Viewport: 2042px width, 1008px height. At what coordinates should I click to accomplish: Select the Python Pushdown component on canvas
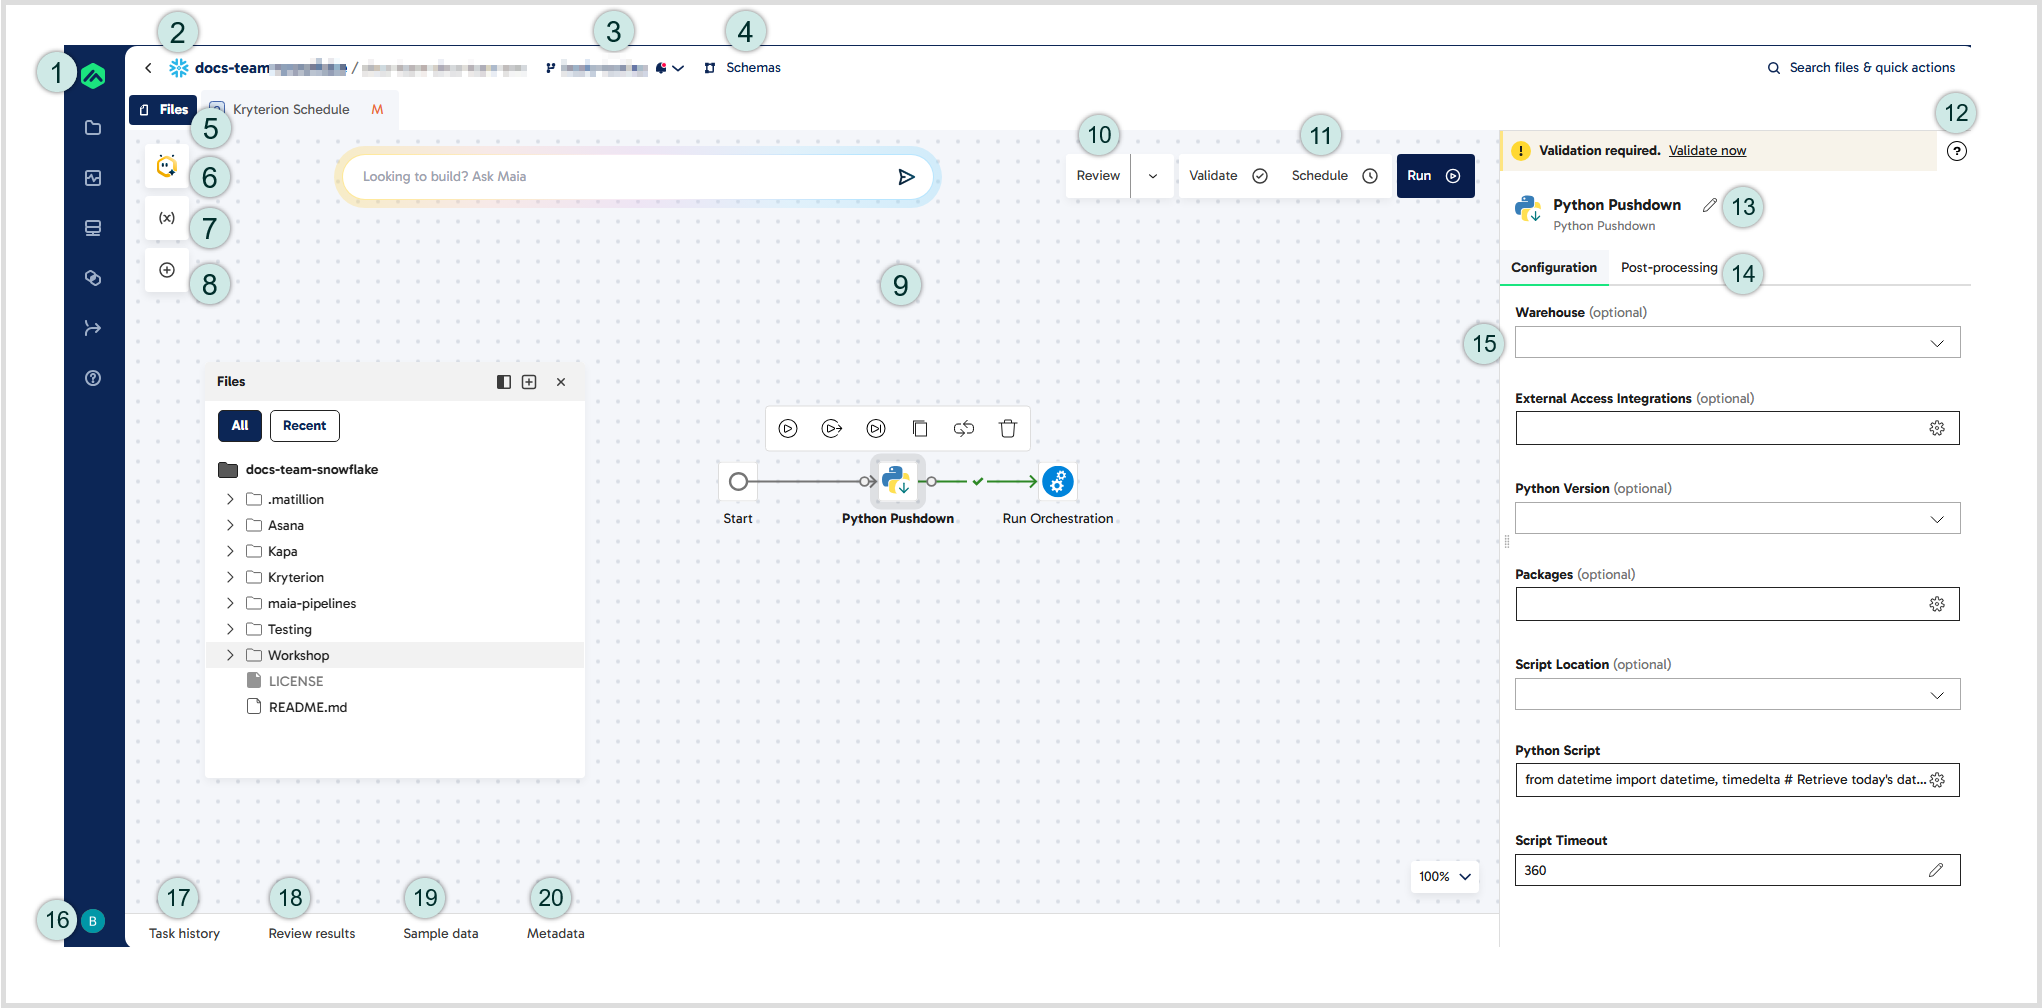[x=897, y=482]
